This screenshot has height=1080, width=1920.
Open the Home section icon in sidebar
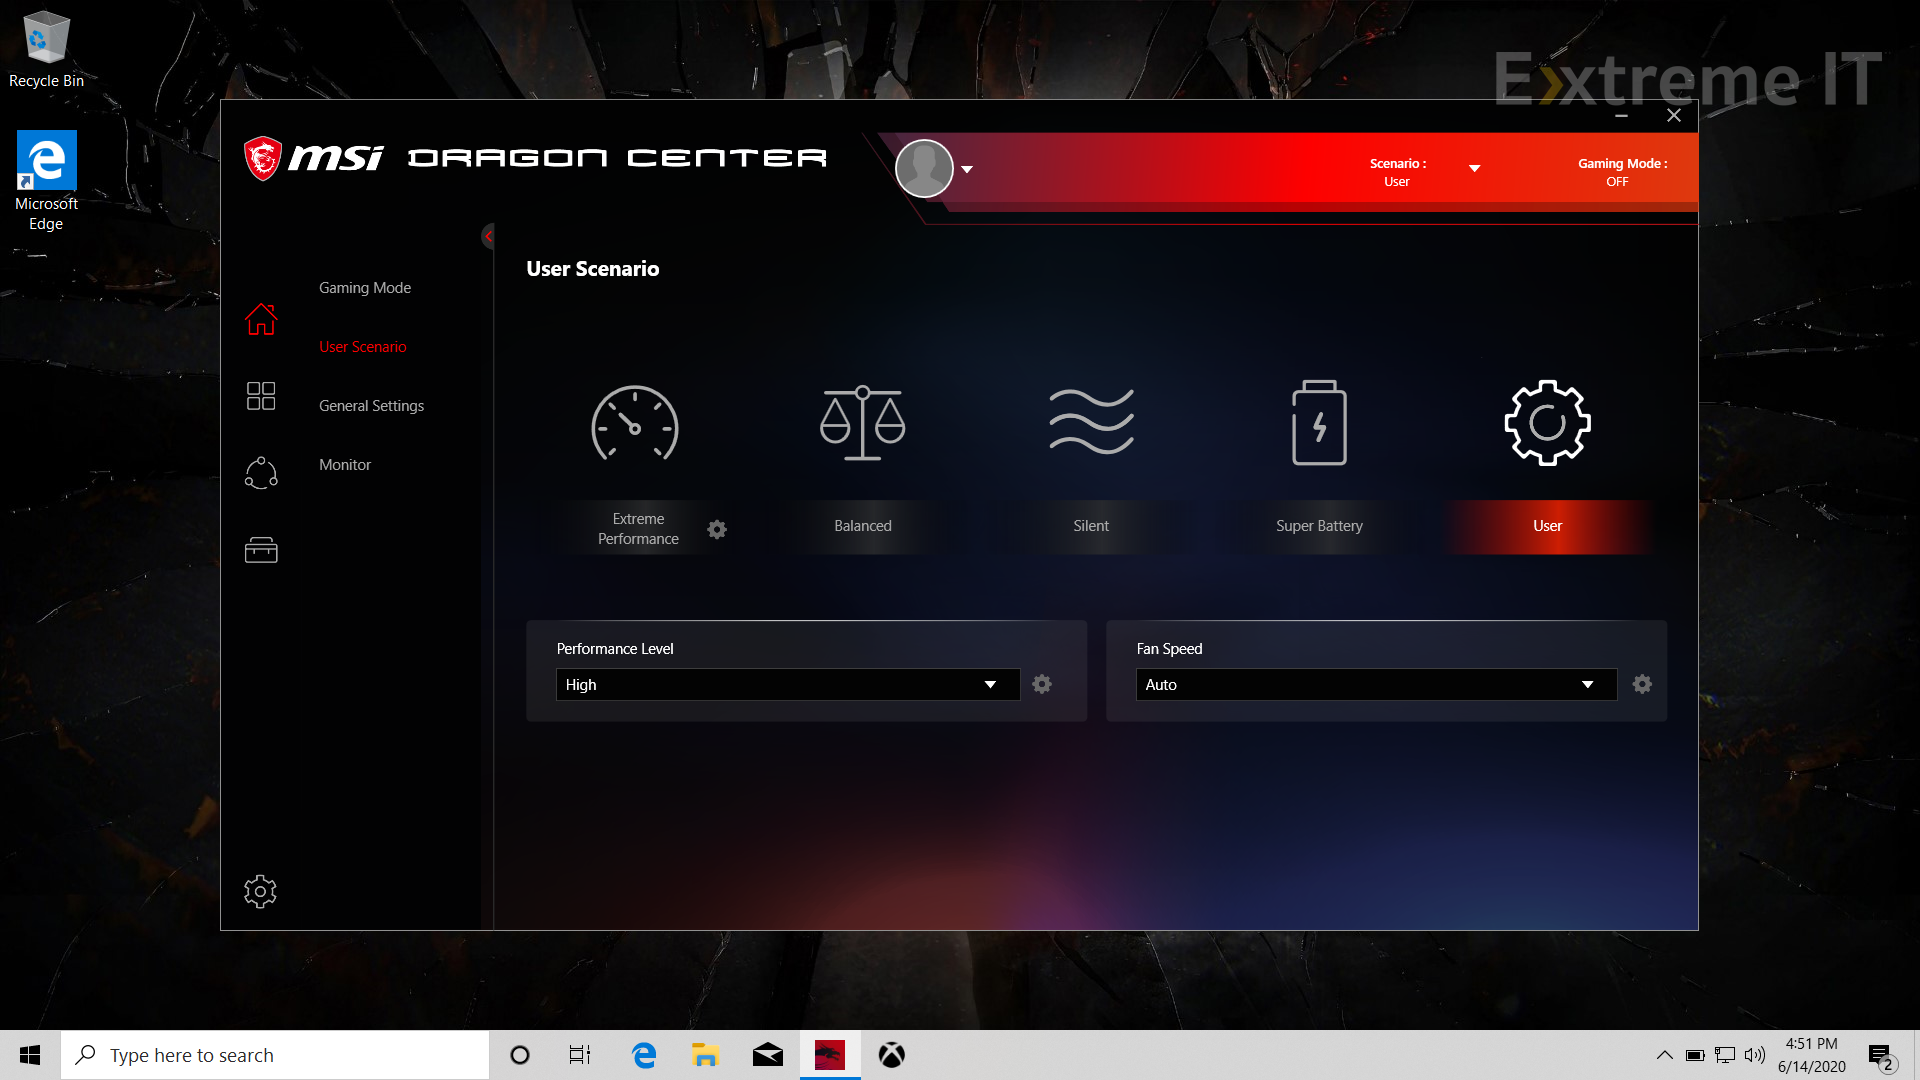(261, 319)
